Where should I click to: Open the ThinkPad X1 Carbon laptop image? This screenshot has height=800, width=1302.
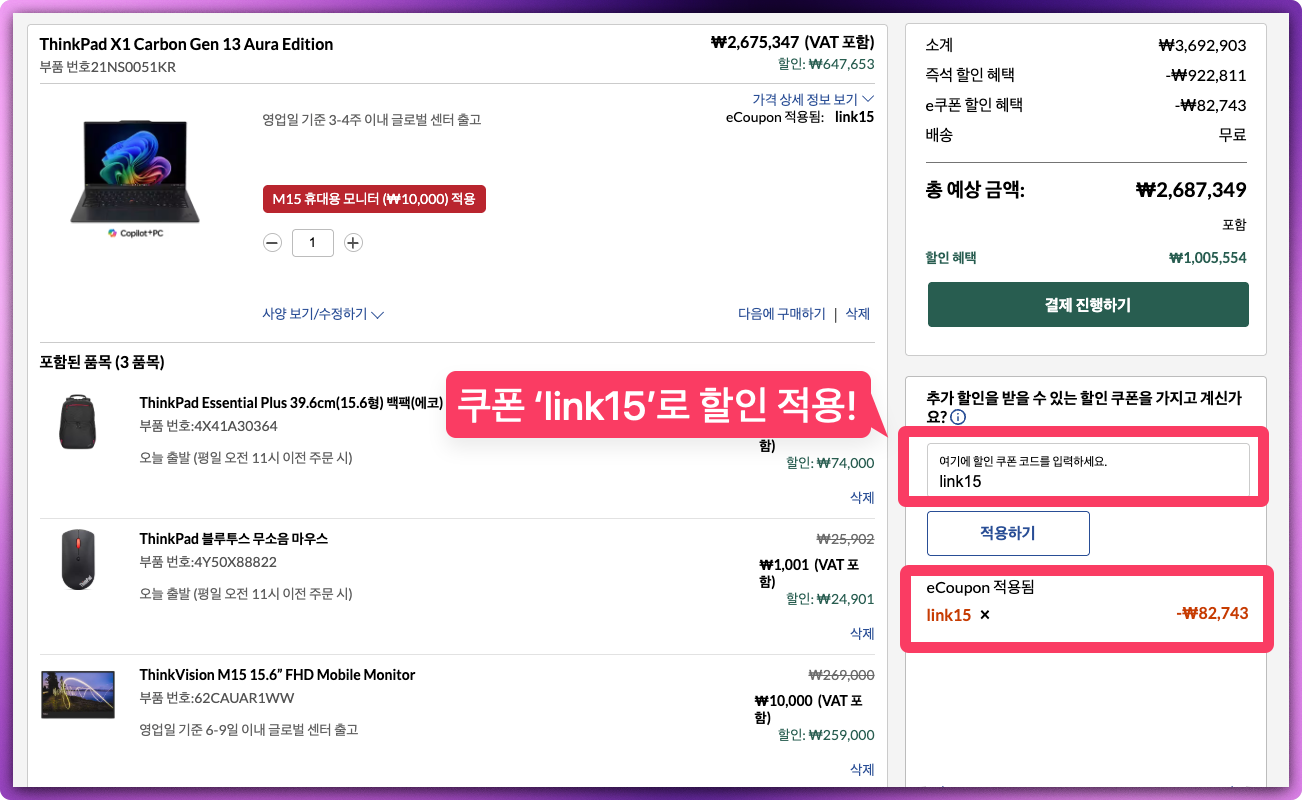tap(135, 172)
